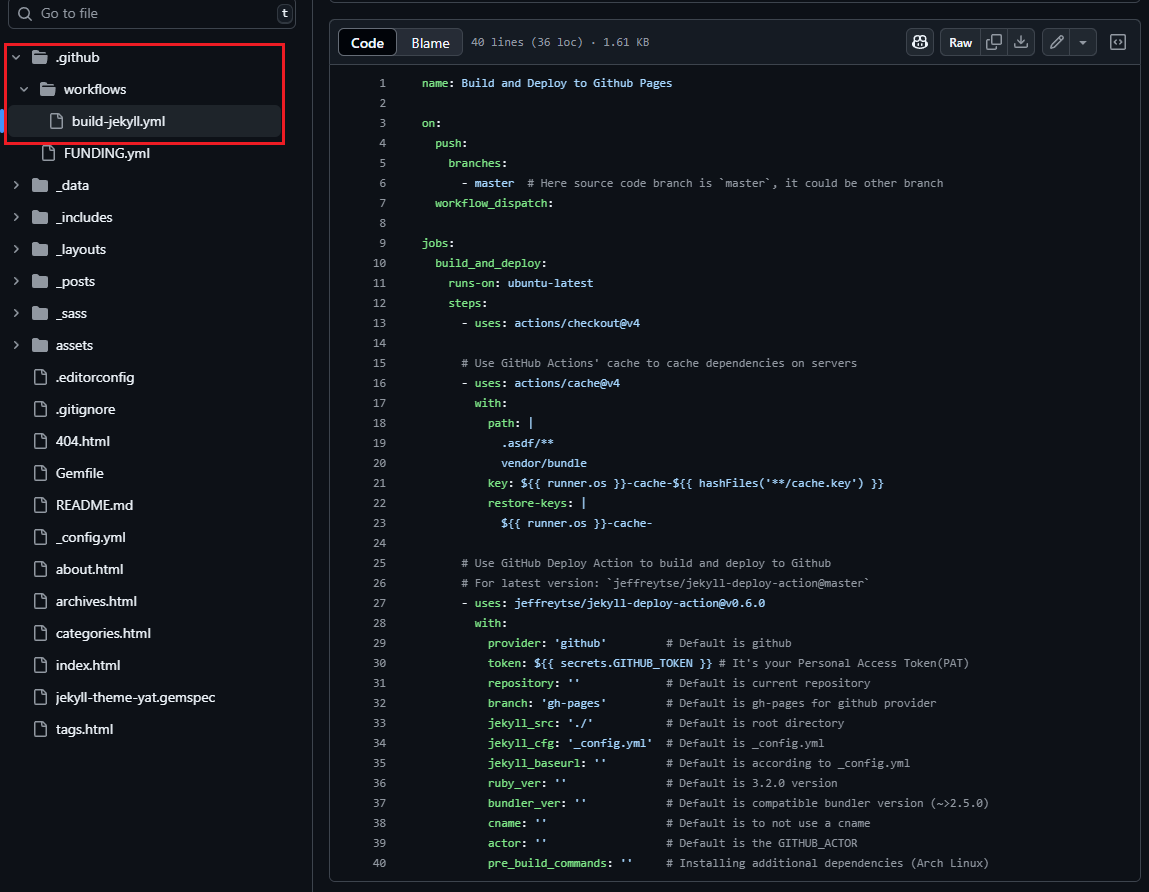The width and height of the screenshot is (1149, 892).
Task: Click the Raw button
Action: point(959,42)
